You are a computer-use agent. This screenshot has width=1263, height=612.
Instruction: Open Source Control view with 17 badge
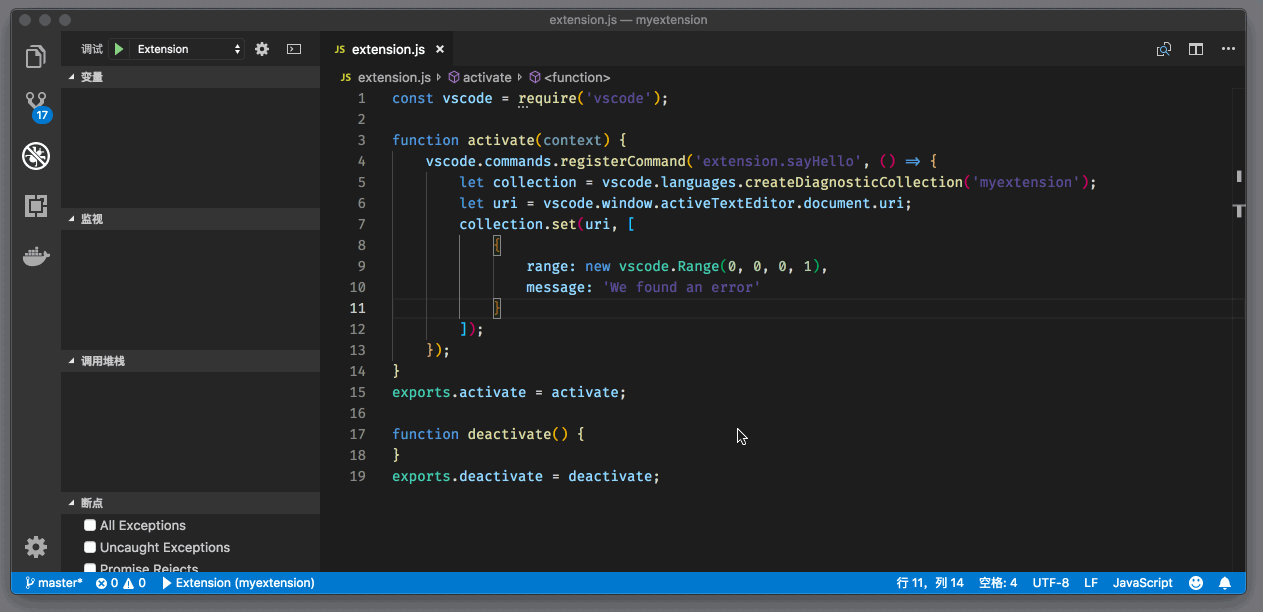(x=36, y=104)
